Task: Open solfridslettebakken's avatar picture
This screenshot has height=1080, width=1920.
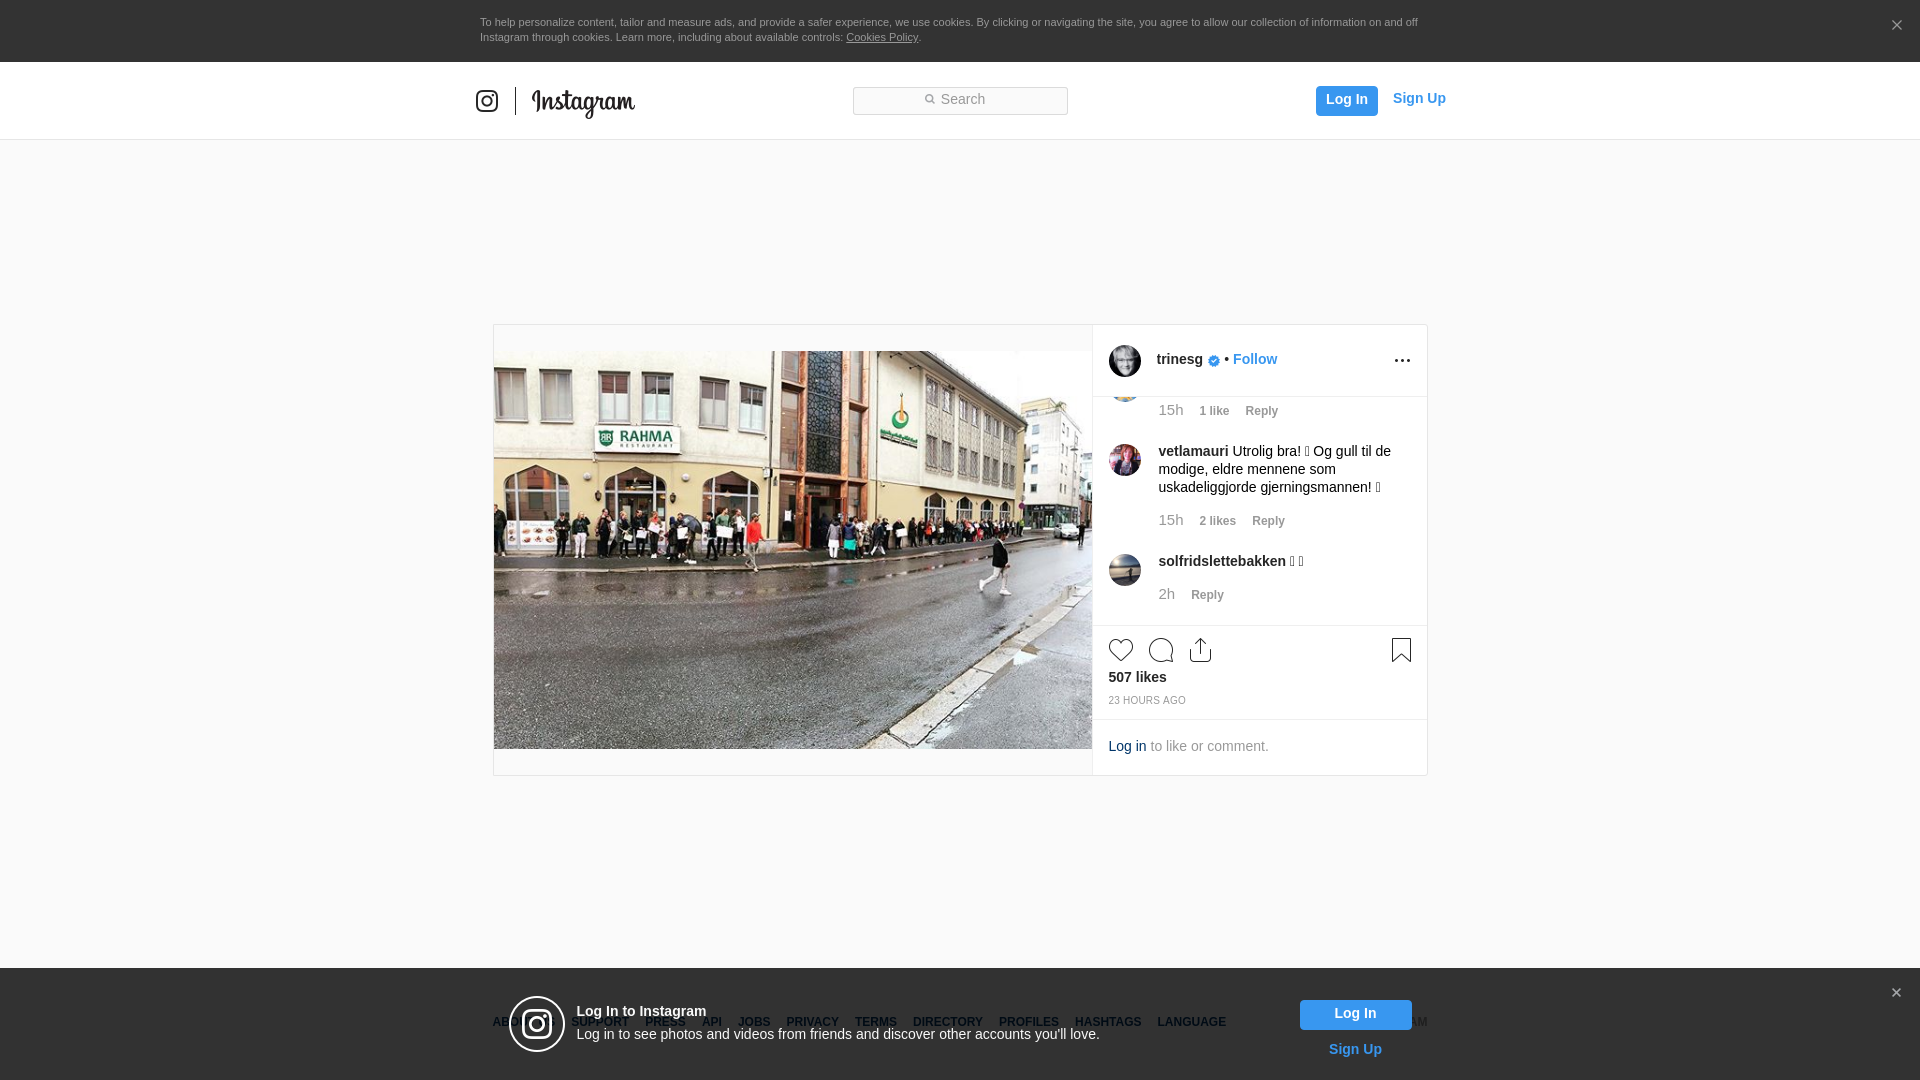Action: tap(1124, 570)
